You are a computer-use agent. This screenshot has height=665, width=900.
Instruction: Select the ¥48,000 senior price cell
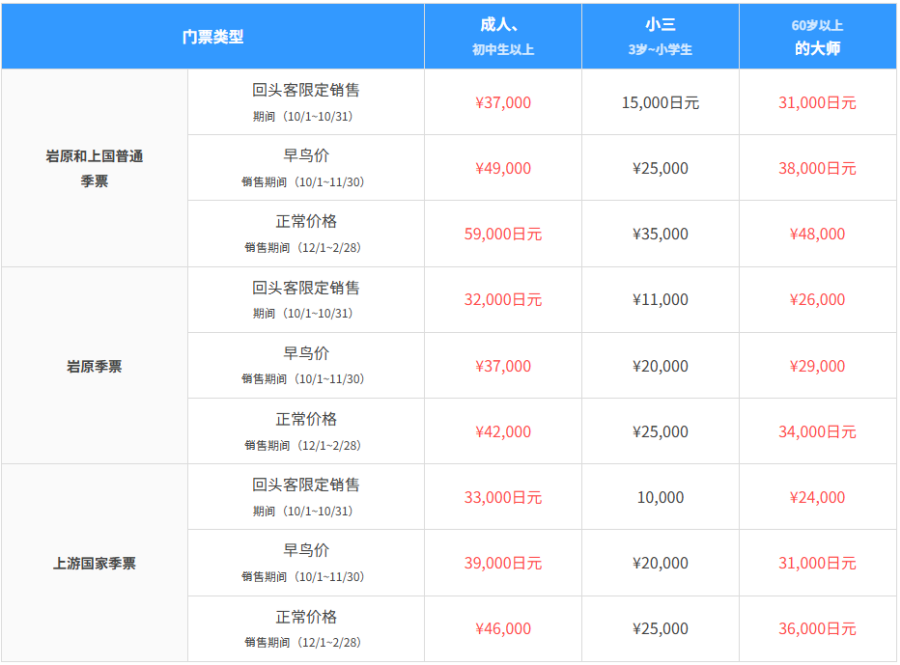coord(817,234)
